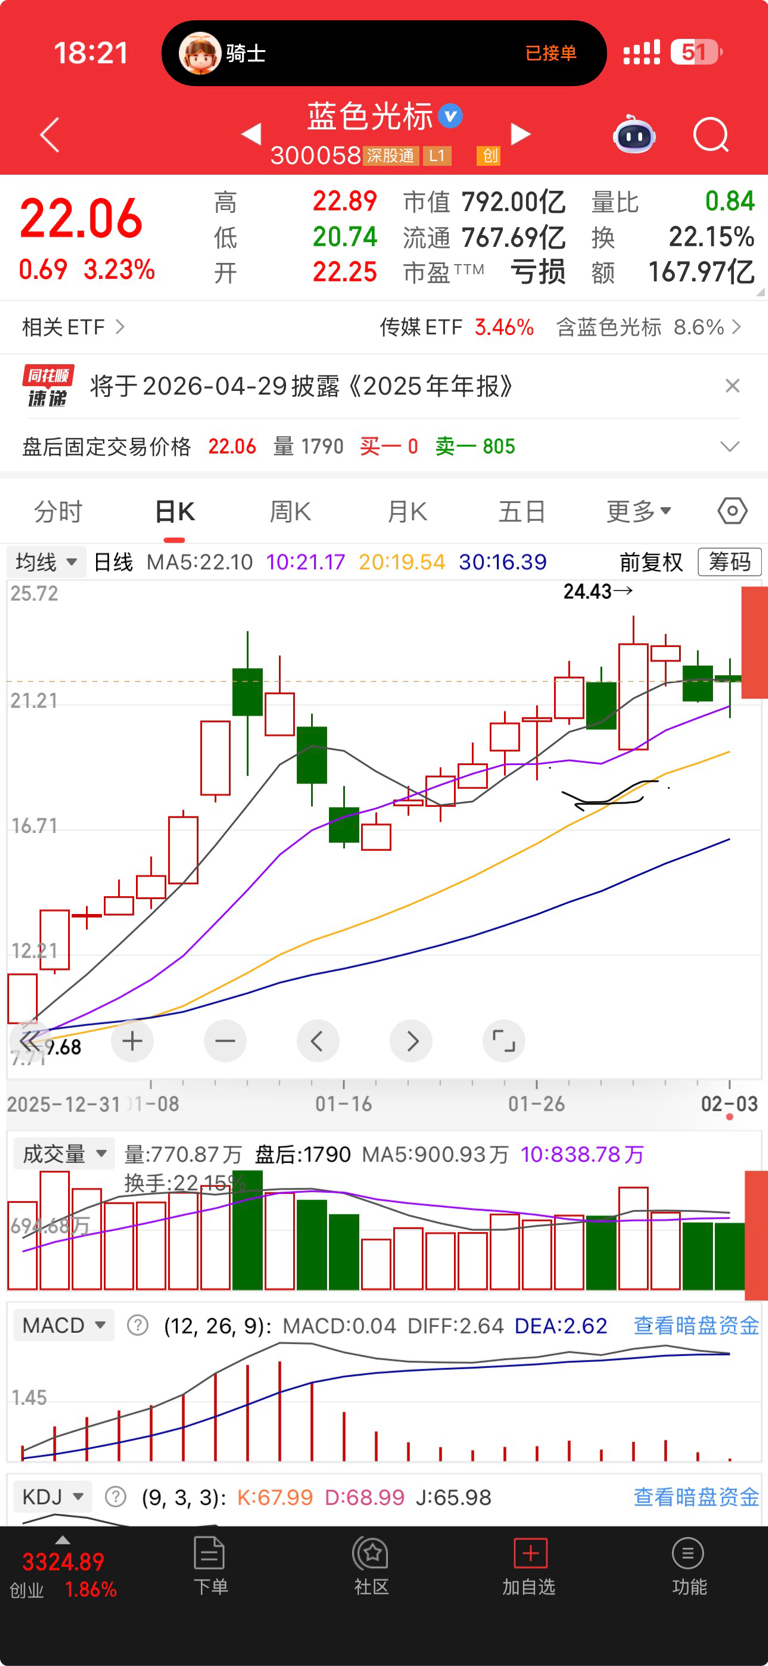Tap 卖一 805 quote

pyautogui.click(x=475, y=447)
